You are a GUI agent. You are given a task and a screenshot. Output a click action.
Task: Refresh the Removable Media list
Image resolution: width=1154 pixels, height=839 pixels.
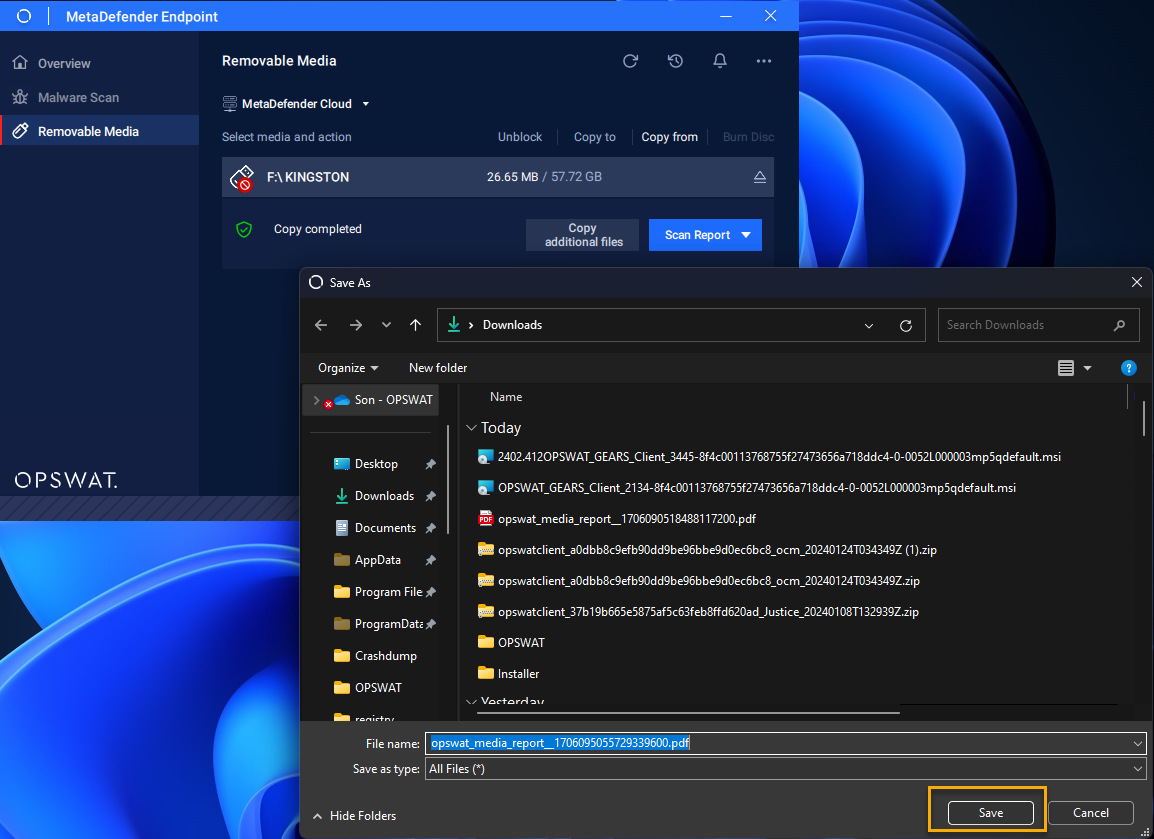pyautogui.click(x=630, y=61)
